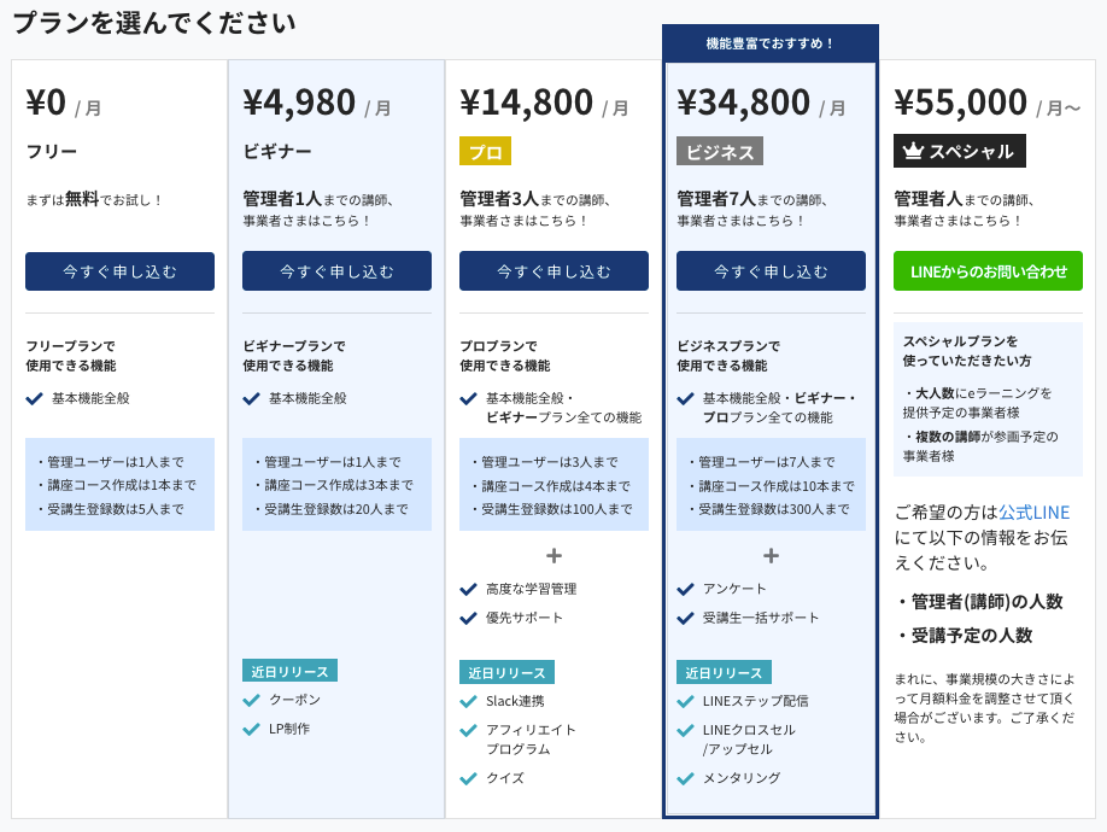The image size is (1107, 832).
Task: Click the plus icon in プロ plan column
Action: 554,556
